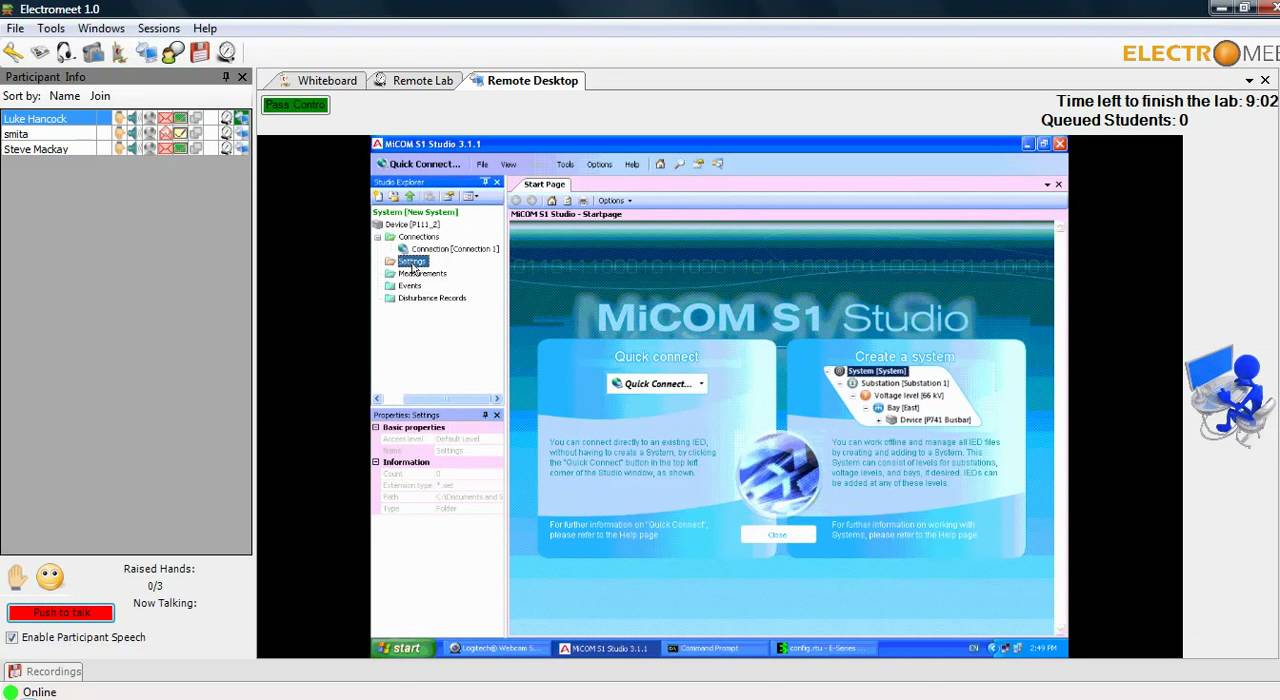
Task: Toggle the green screen icon for Luke Hancock
Action: (x=180, y=118)
